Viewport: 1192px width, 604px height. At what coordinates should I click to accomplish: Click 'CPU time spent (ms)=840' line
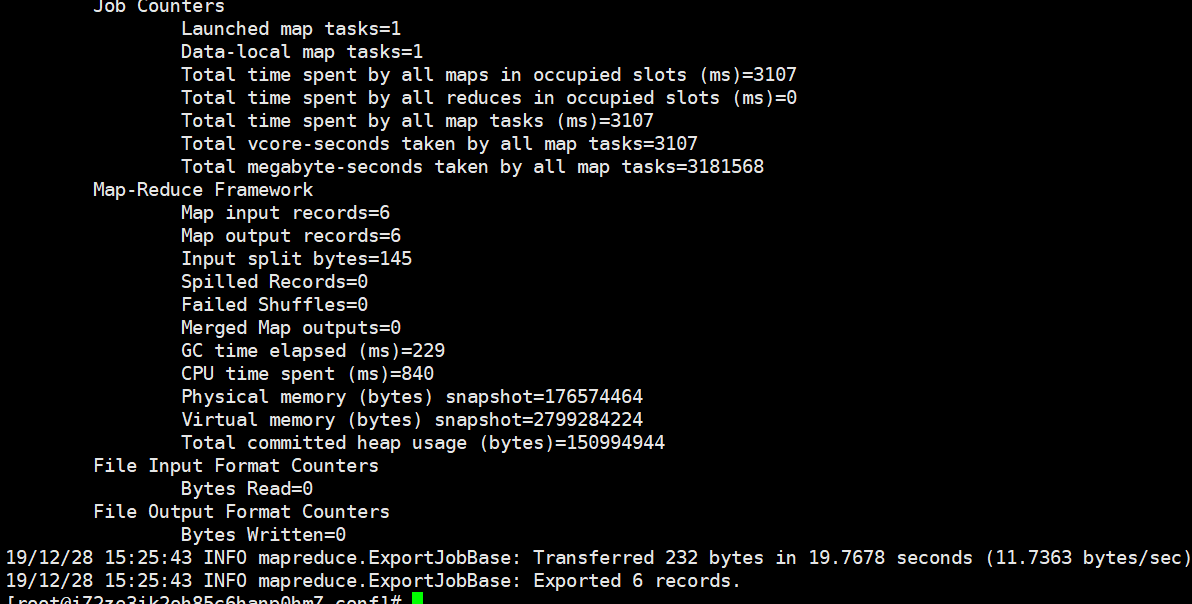[x=307, y=374]
